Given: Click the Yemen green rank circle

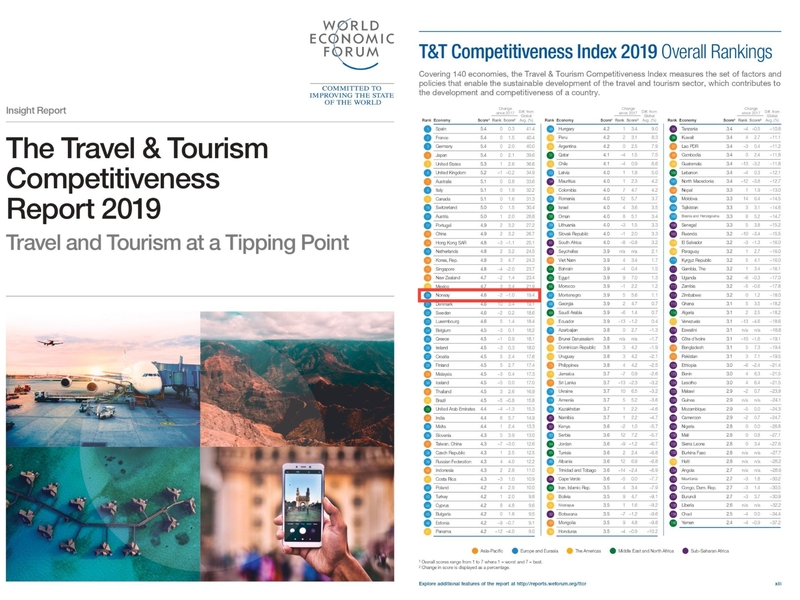Looking at the screenshot, I should (x=673, y=522).
